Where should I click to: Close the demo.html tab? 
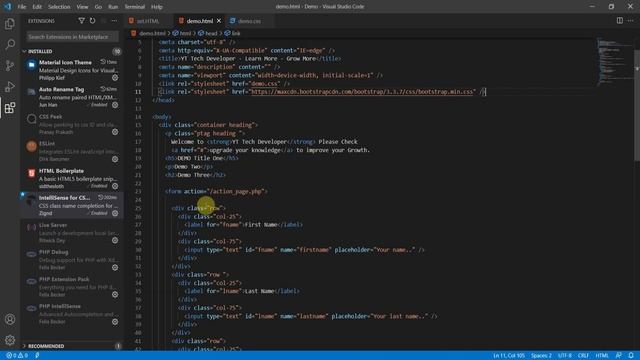(219, 21)
